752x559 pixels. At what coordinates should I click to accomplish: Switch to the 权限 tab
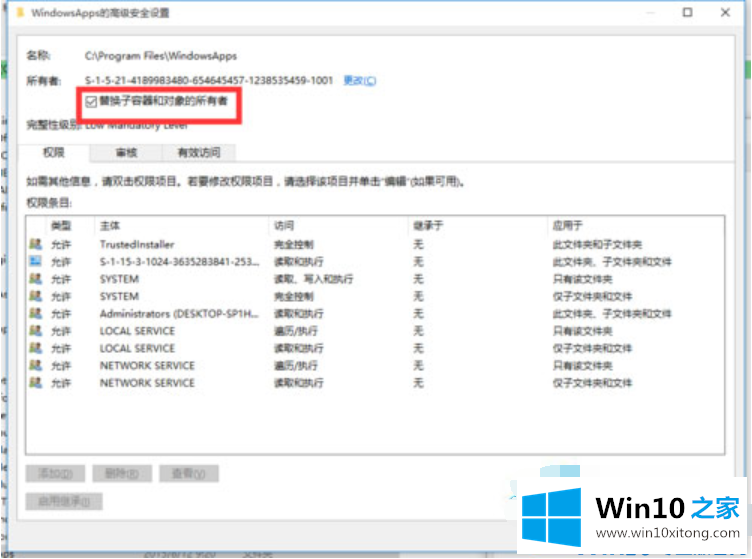click(53, 152)
